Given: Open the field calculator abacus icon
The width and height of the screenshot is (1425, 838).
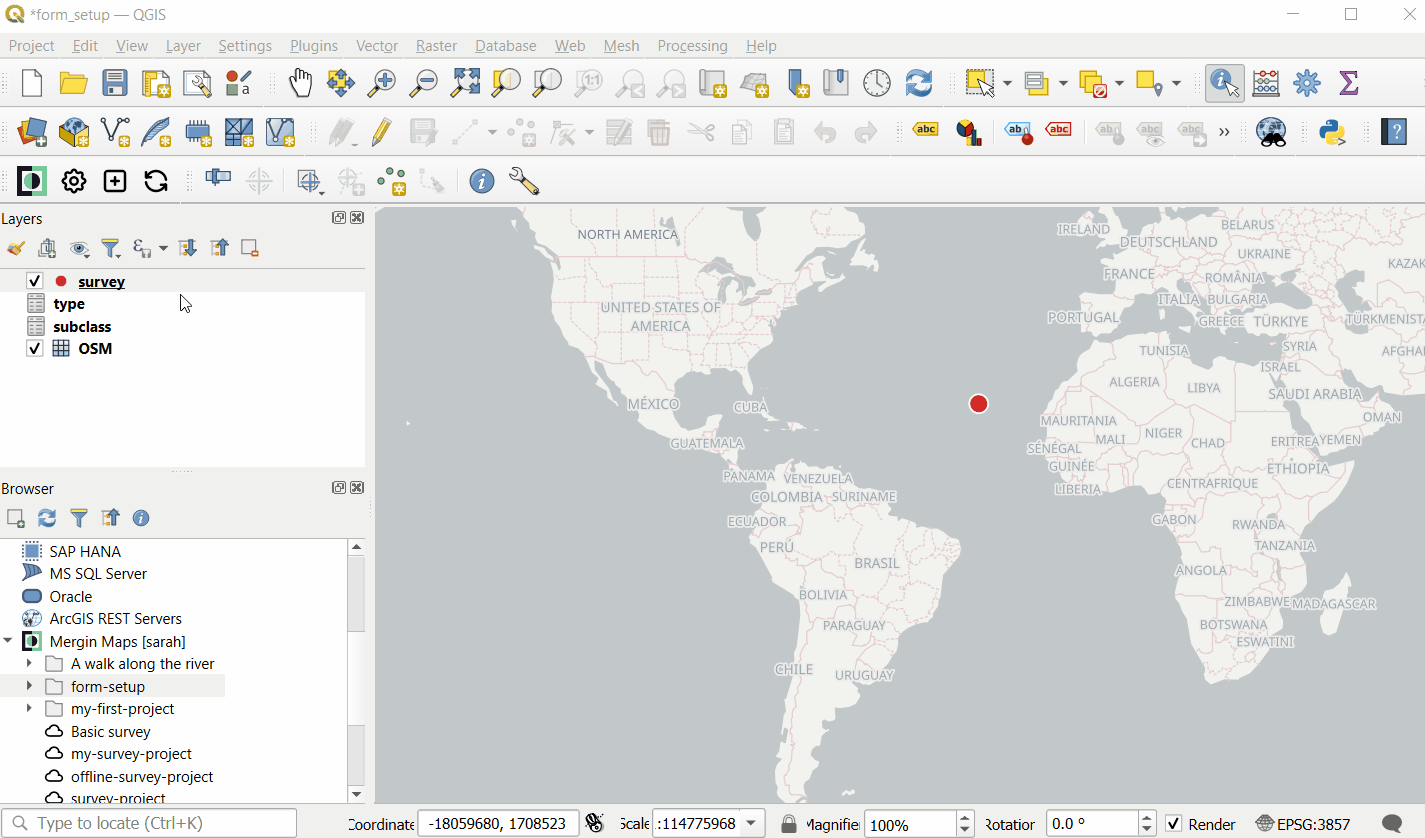Looking at the screenshot, I should coord(1266,83).
